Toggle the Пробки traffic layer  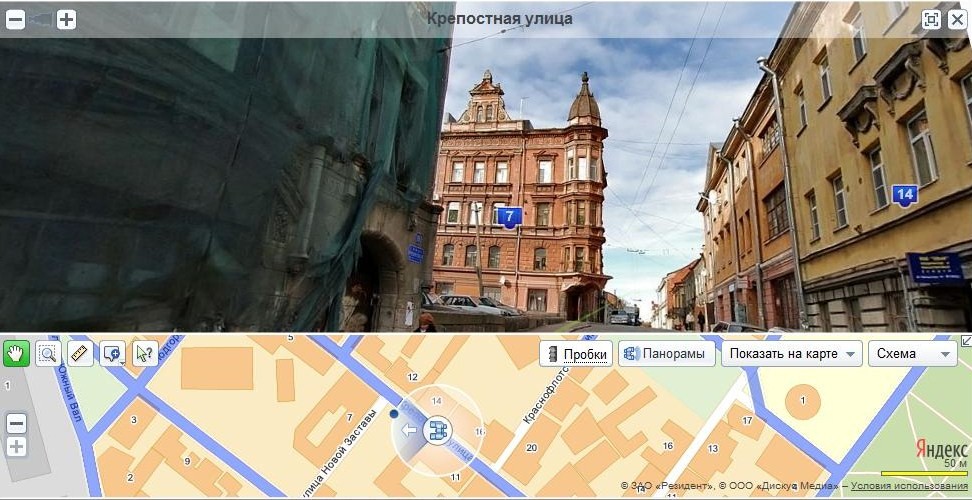pyautogui.click(x=575, y=354)
